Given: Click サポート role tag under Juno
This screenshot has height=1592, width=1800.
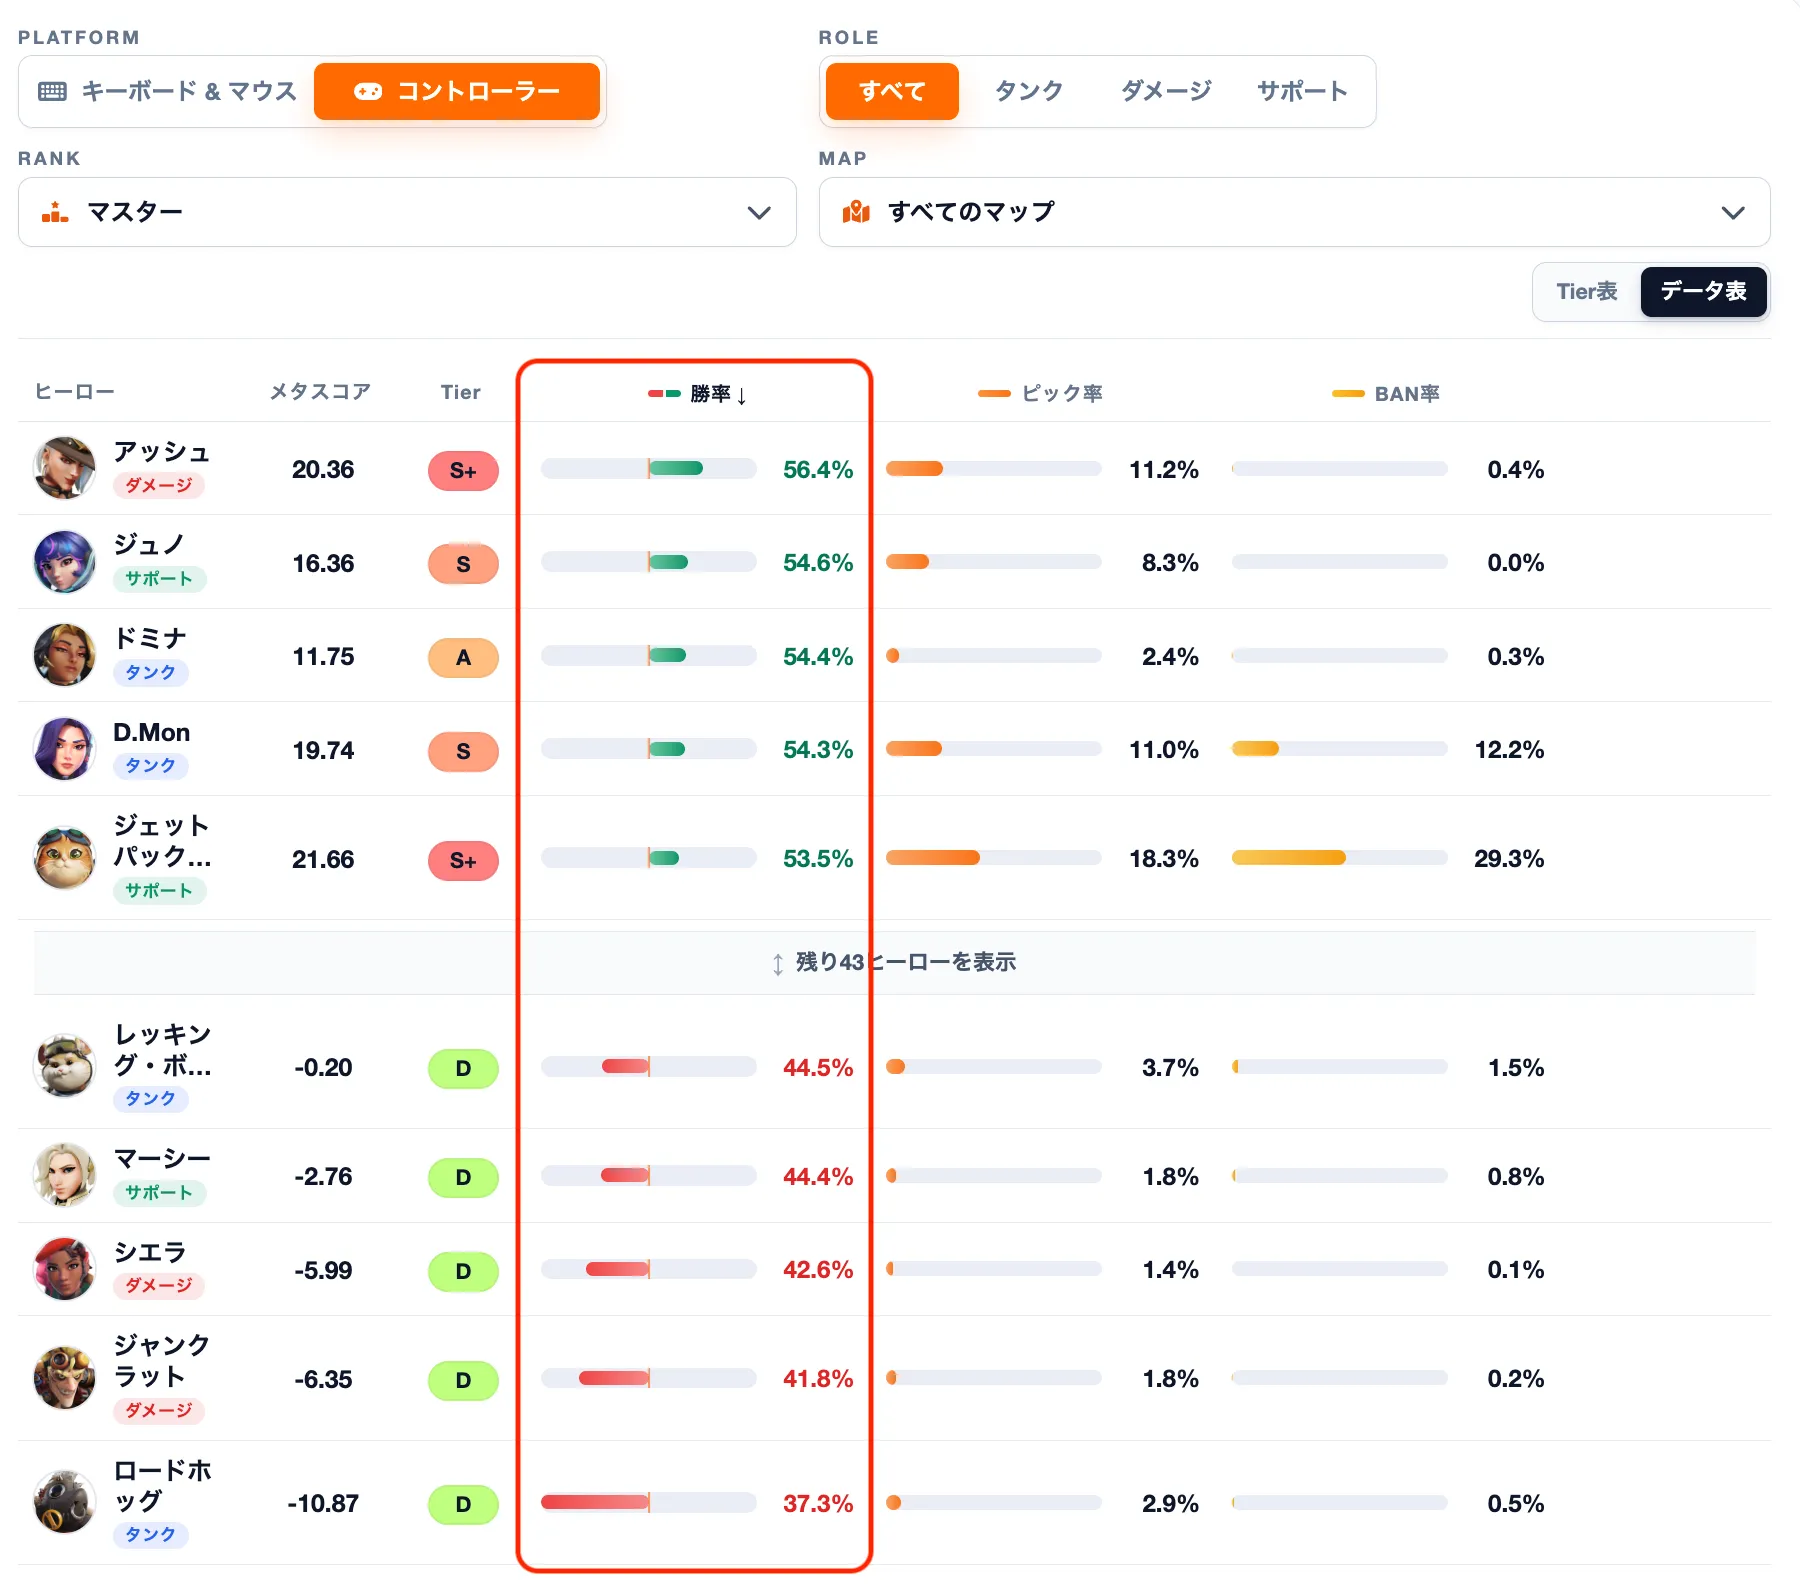Looking at the screenshot, I should point(159,579).
